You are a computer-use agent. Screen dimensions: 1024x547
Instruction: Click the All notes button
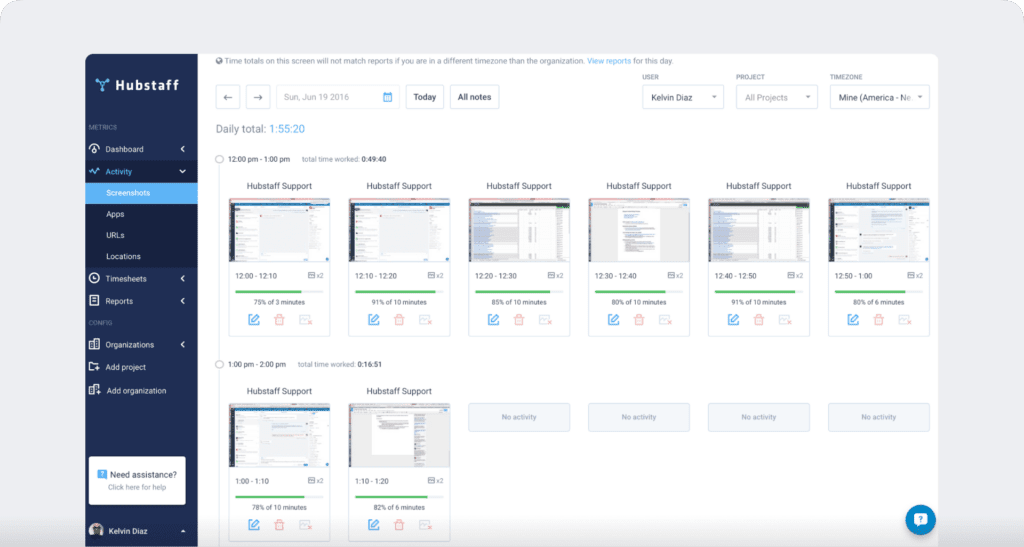[x=474, y=97]
